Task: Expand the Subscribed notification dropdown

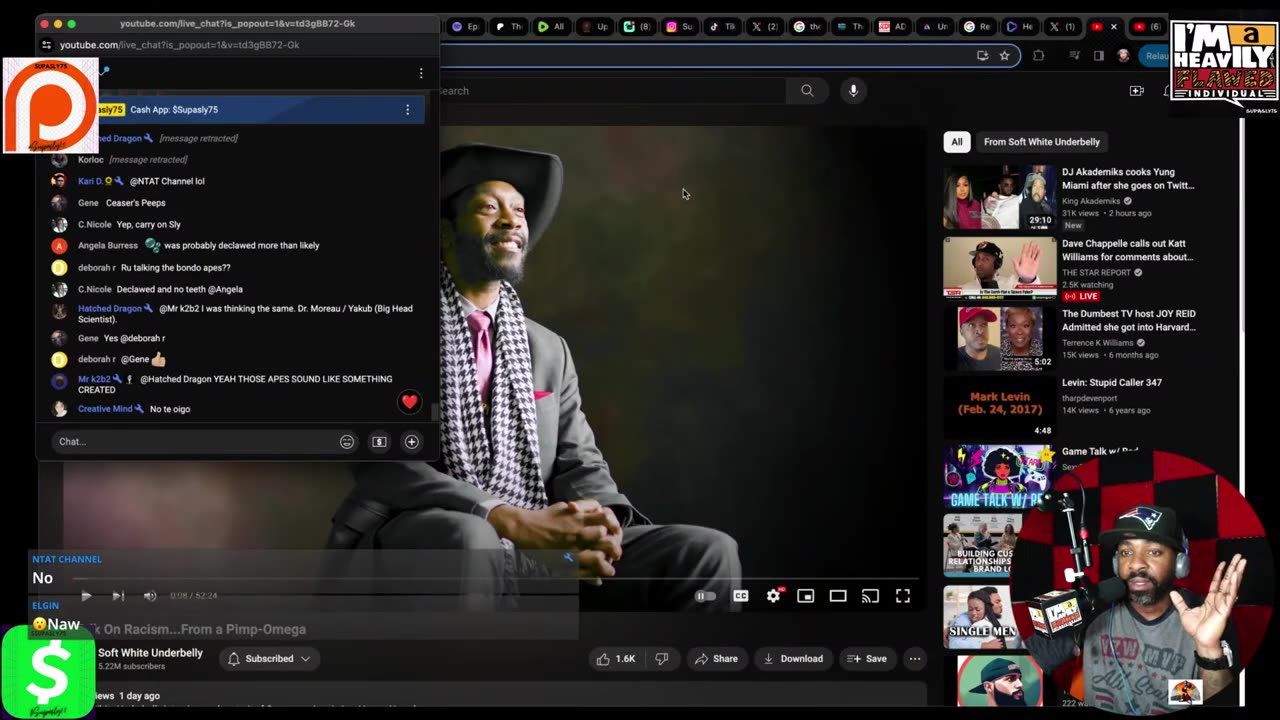Action: [269, 659]
